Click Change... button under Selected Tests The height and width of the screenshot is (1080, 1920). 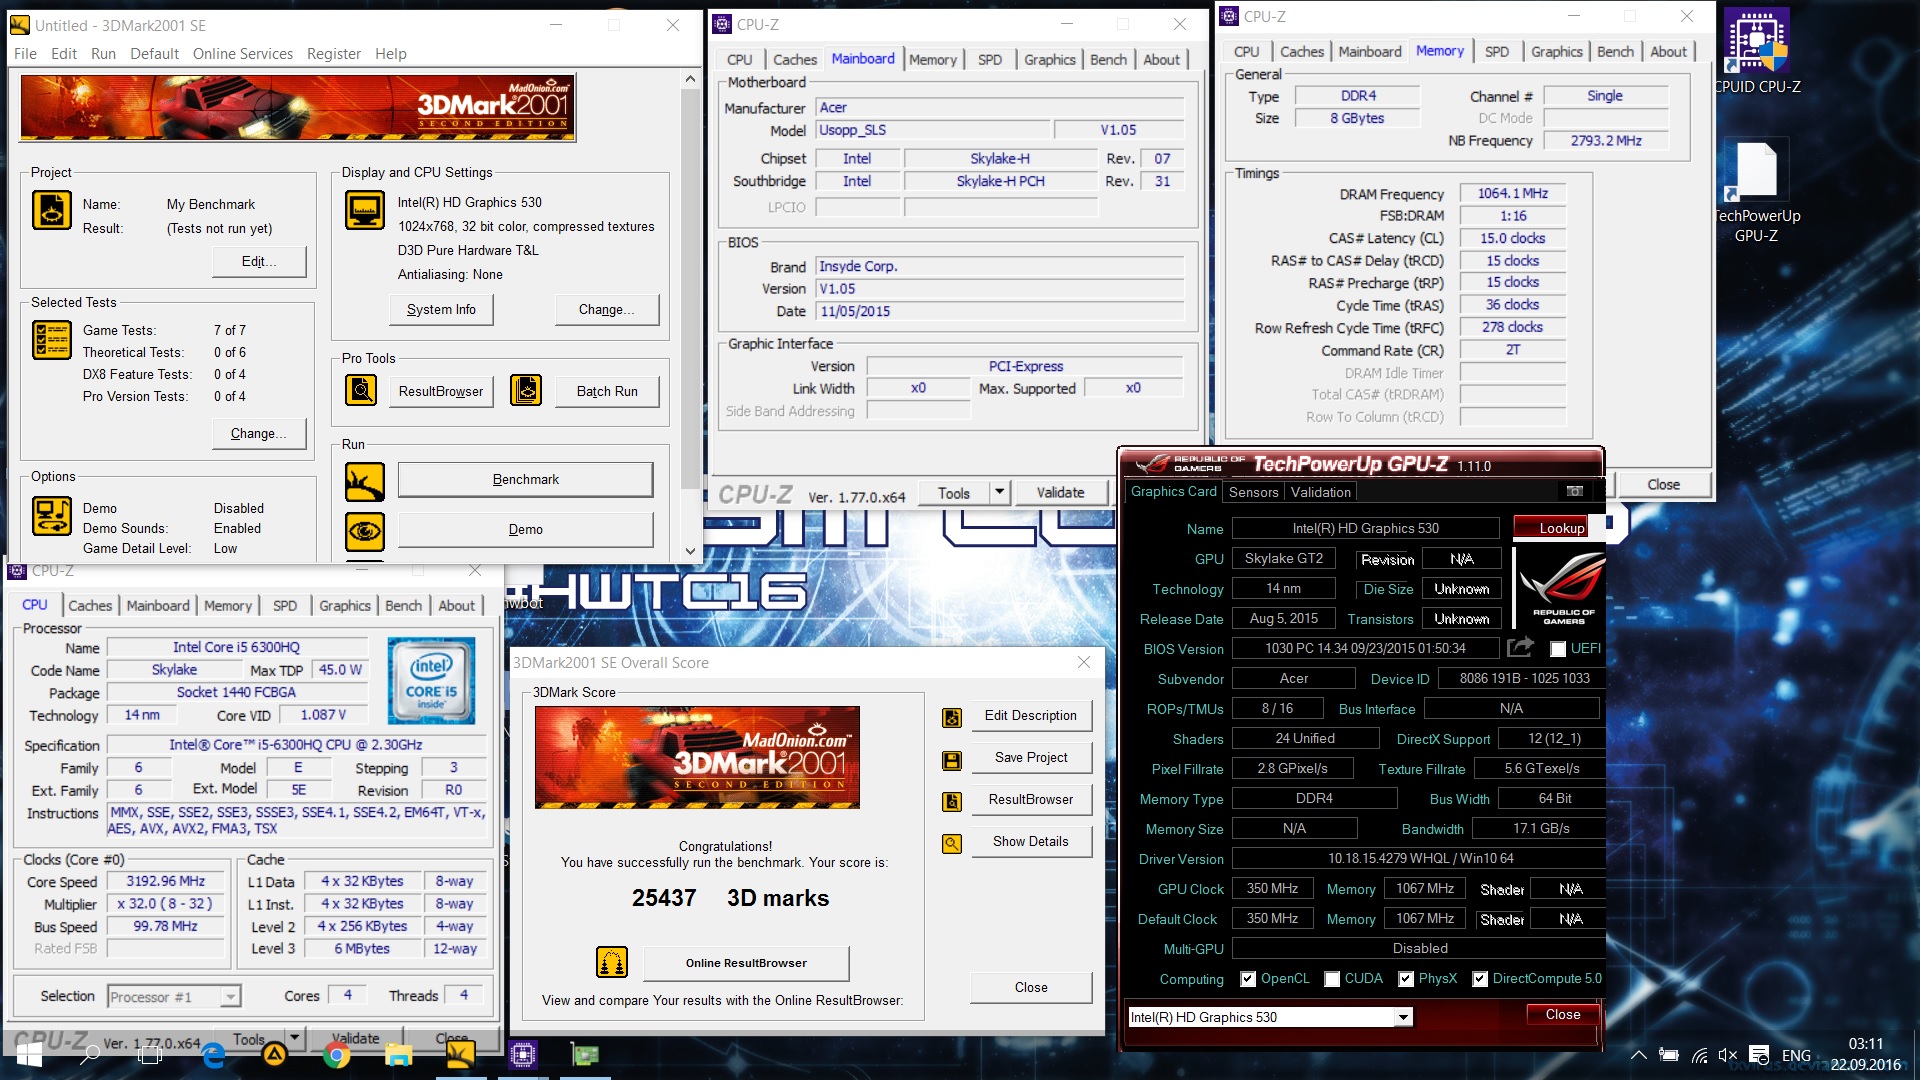point(258,434)
